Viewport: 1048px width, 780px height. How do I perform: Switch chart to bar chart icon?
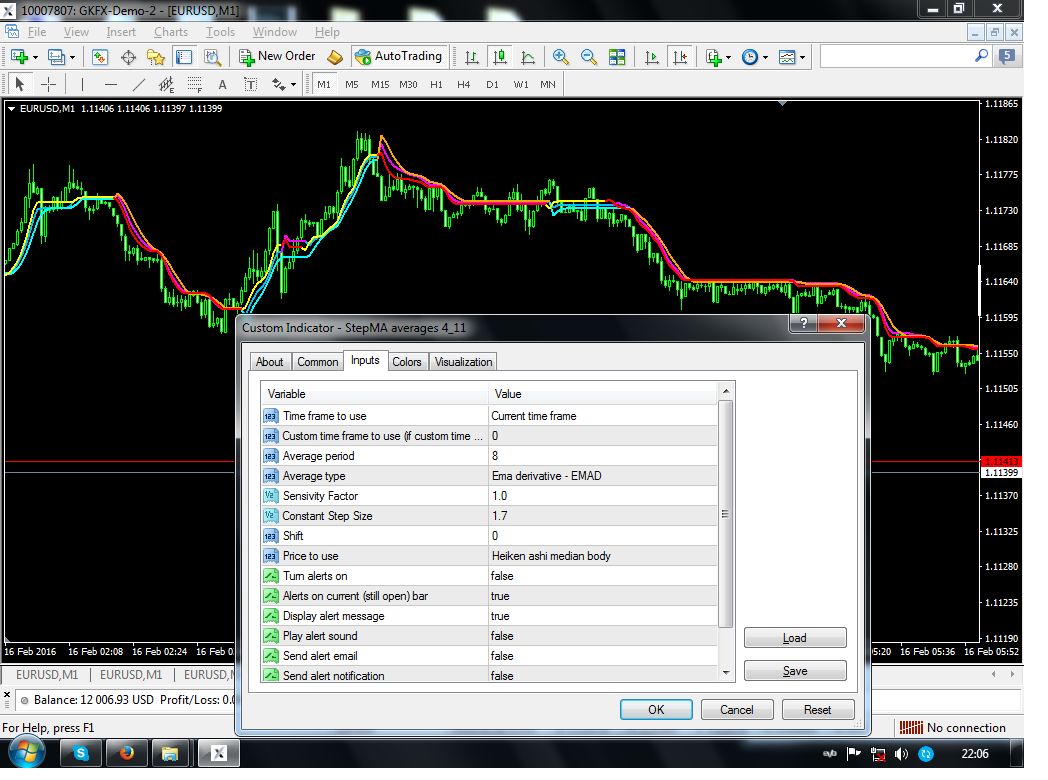point(472,57)
